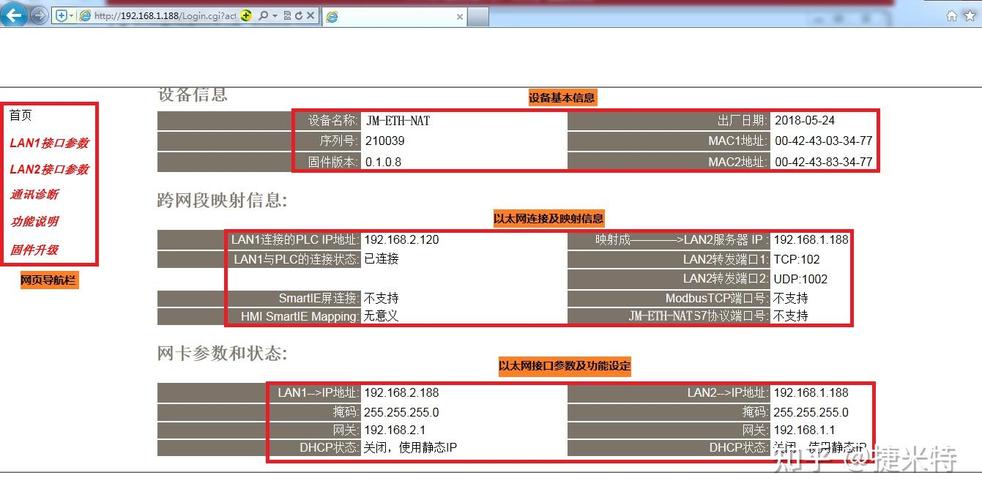Open the shield icon dropdown left of URL
Screen dimensions: 982x500
click(x=63, y=16)
